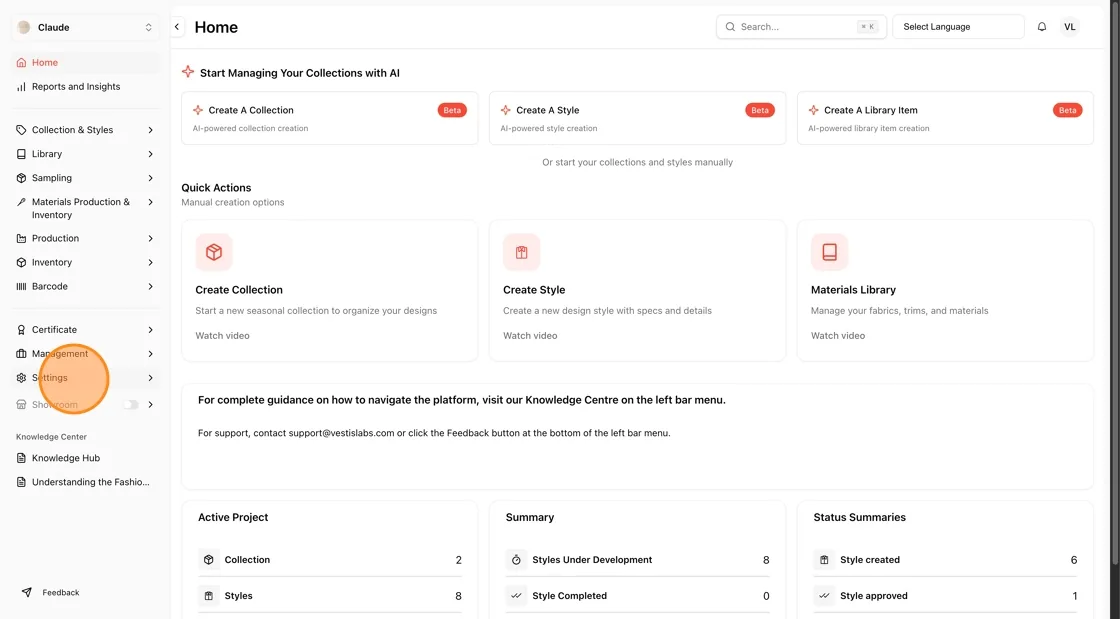Viewport: 1120px width, 619px height.
Task: Click the Feedback button
Action: click(x=50, y=593)
